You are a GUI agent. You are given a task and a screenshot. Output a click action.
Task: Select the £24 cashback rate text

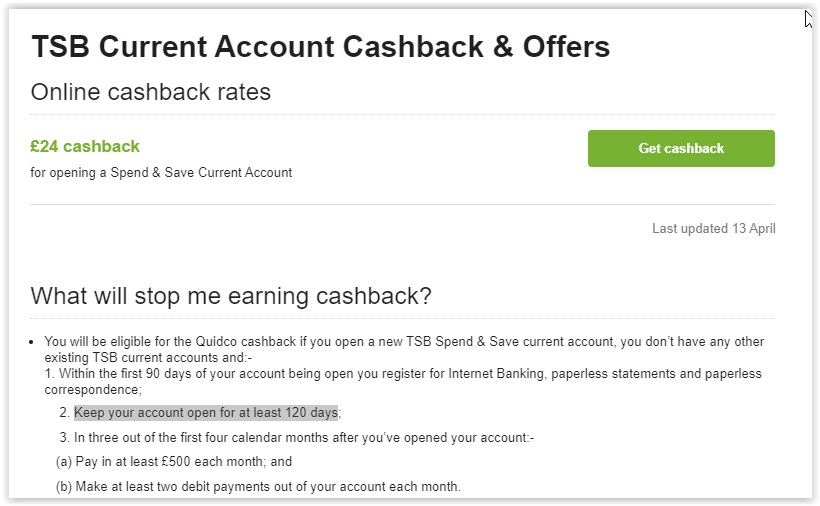85,146
